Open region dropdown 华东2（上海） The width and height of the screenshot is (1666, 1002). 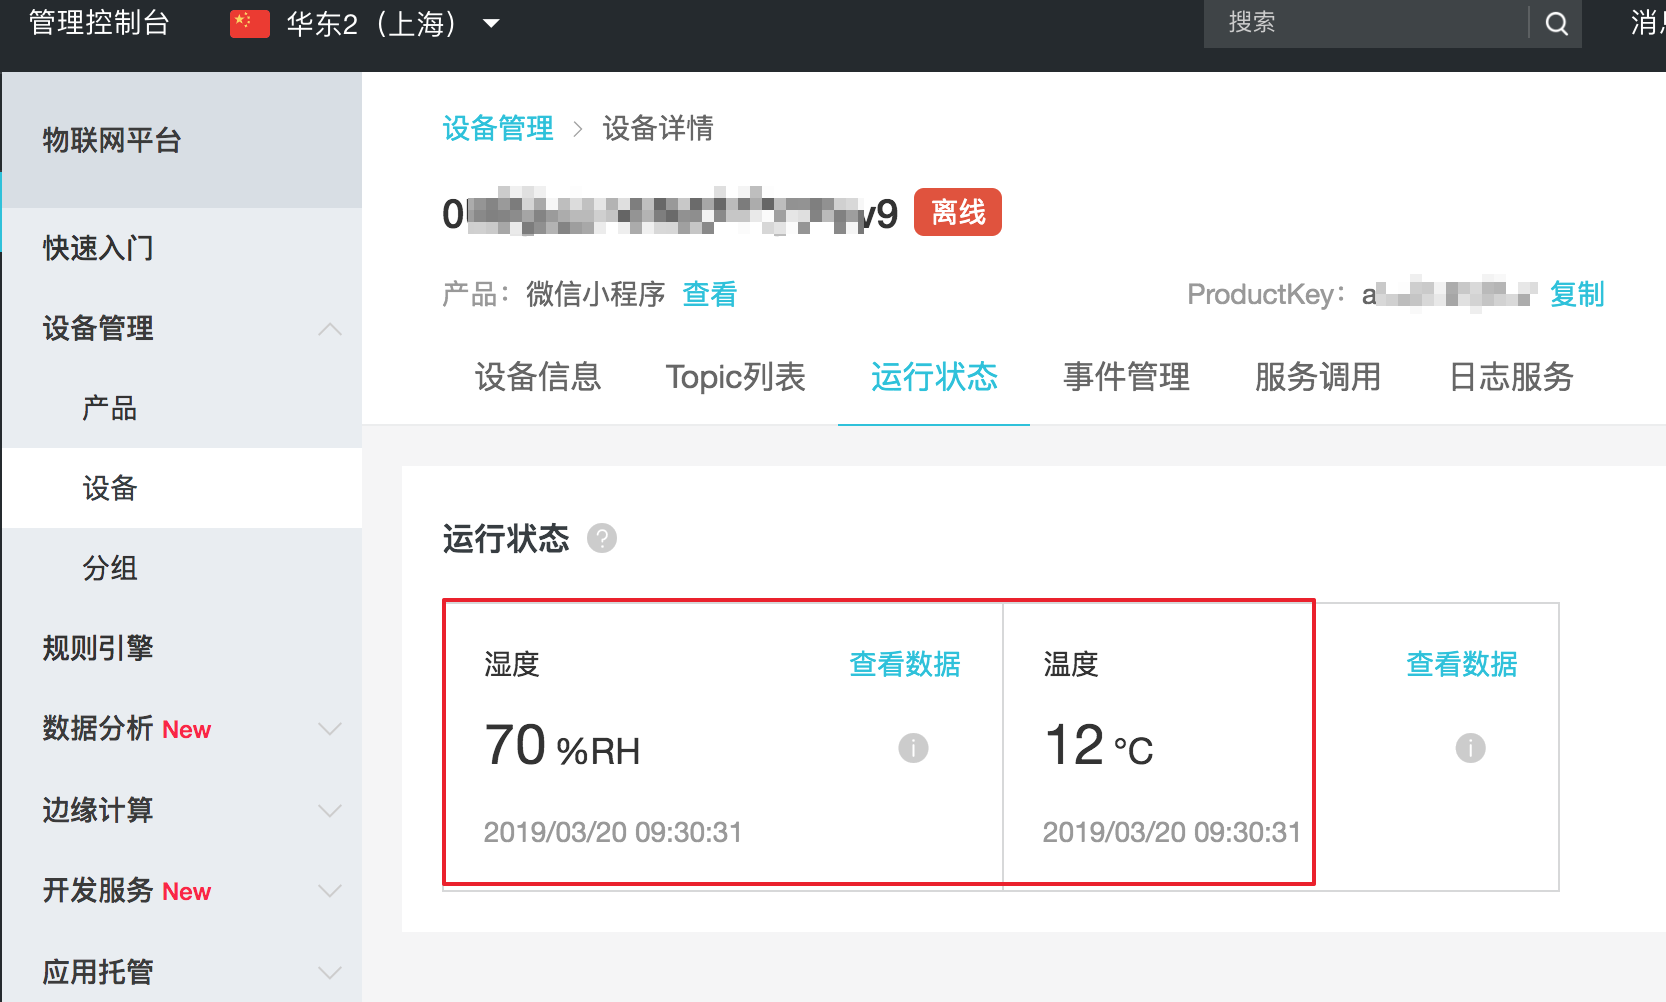click(x=393, y=24)
